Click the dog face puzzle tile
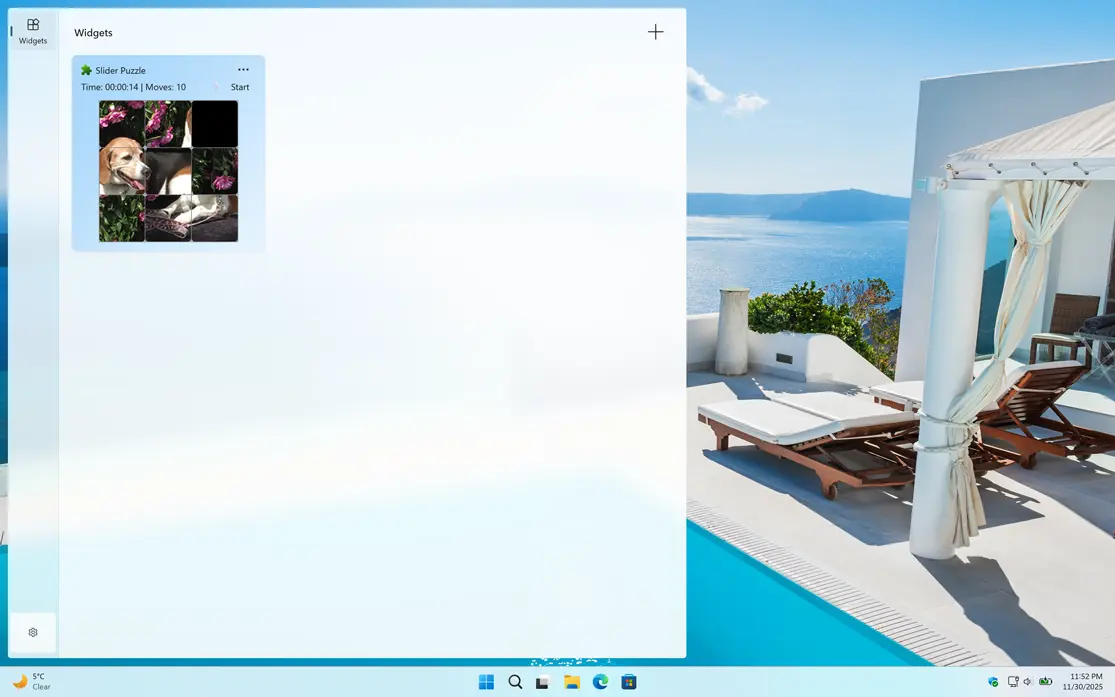1115x697 pixels. [x=122, y=170]
